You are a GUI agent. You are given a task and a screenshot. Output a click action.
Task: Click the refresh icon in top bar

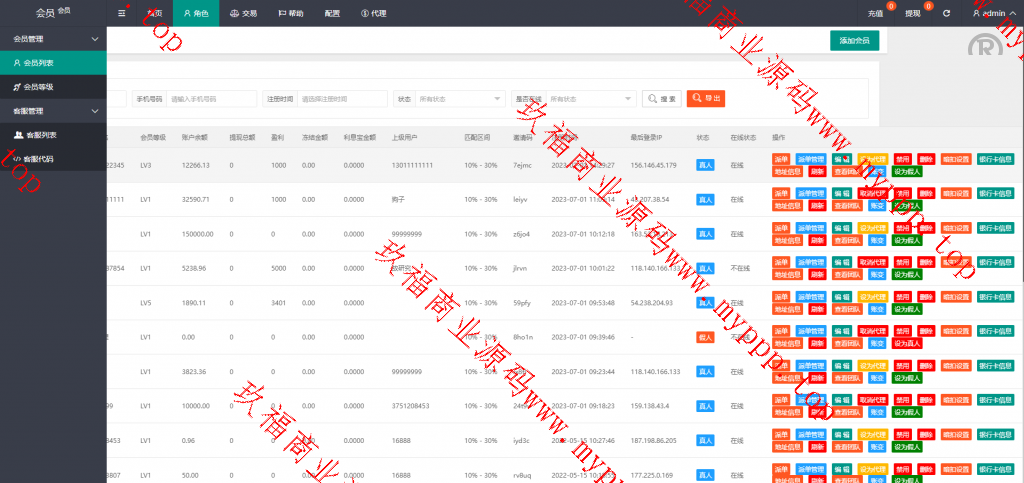click(x=946, y=13)
